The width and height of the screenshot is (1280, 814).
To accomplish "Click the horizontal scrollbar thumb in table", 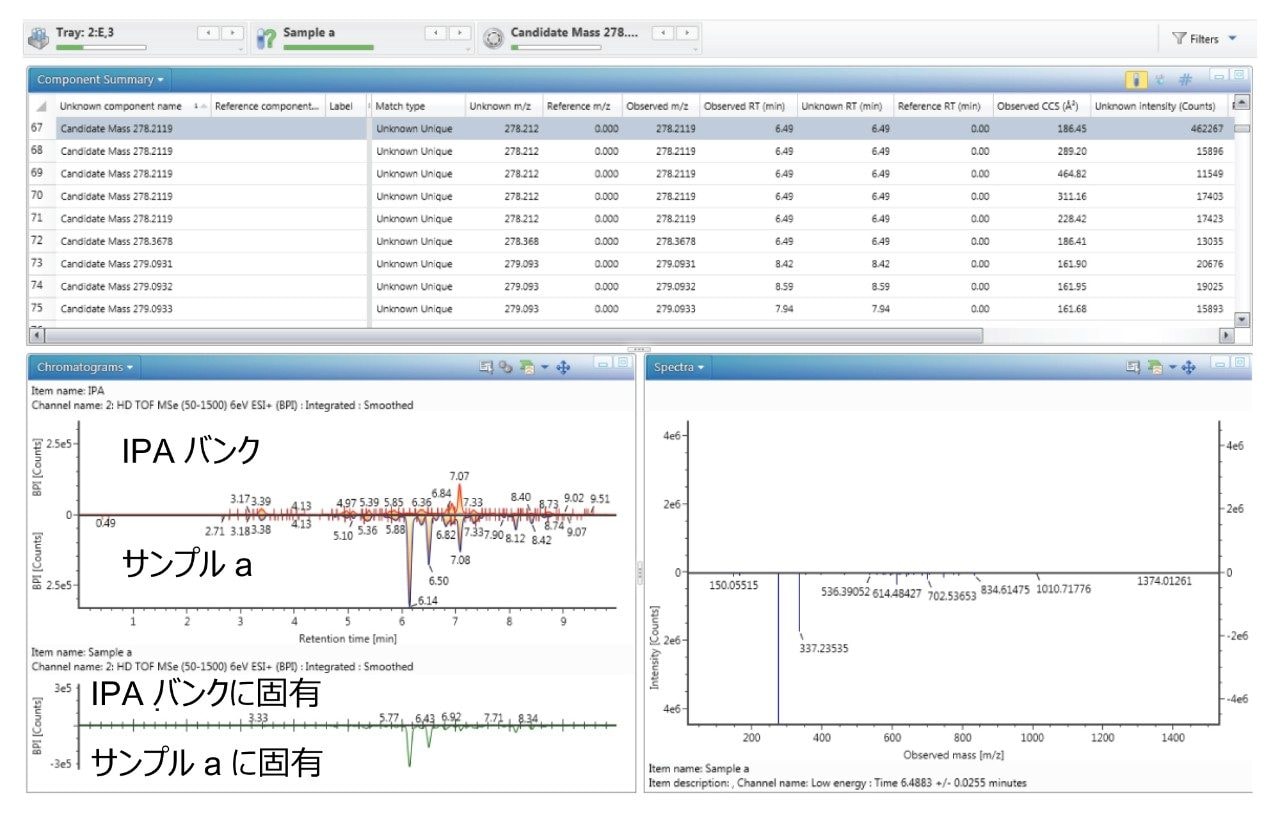I will 514,336.
